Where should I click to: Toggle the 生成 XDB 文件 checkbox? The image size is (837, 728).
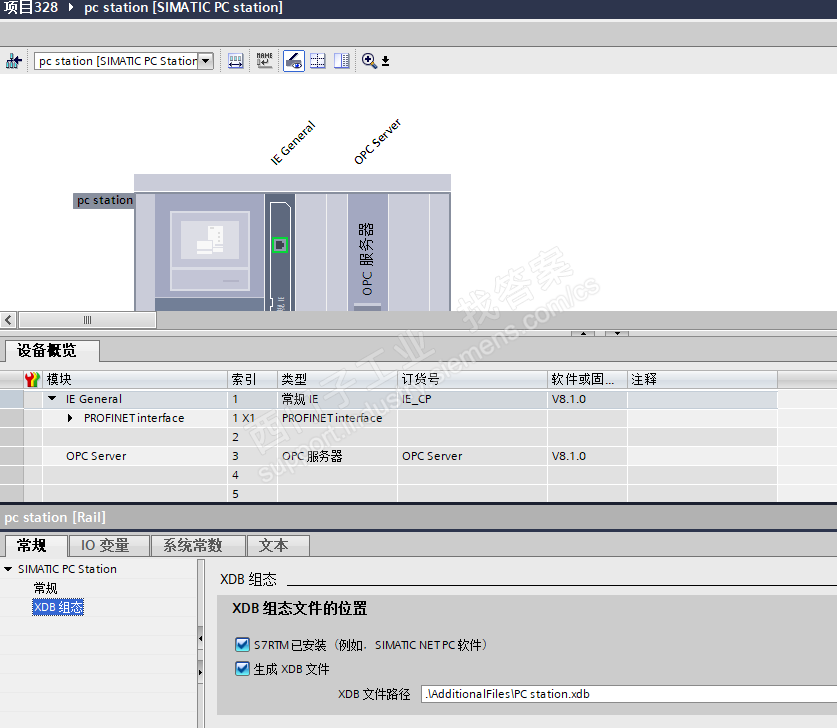(242, 669)
